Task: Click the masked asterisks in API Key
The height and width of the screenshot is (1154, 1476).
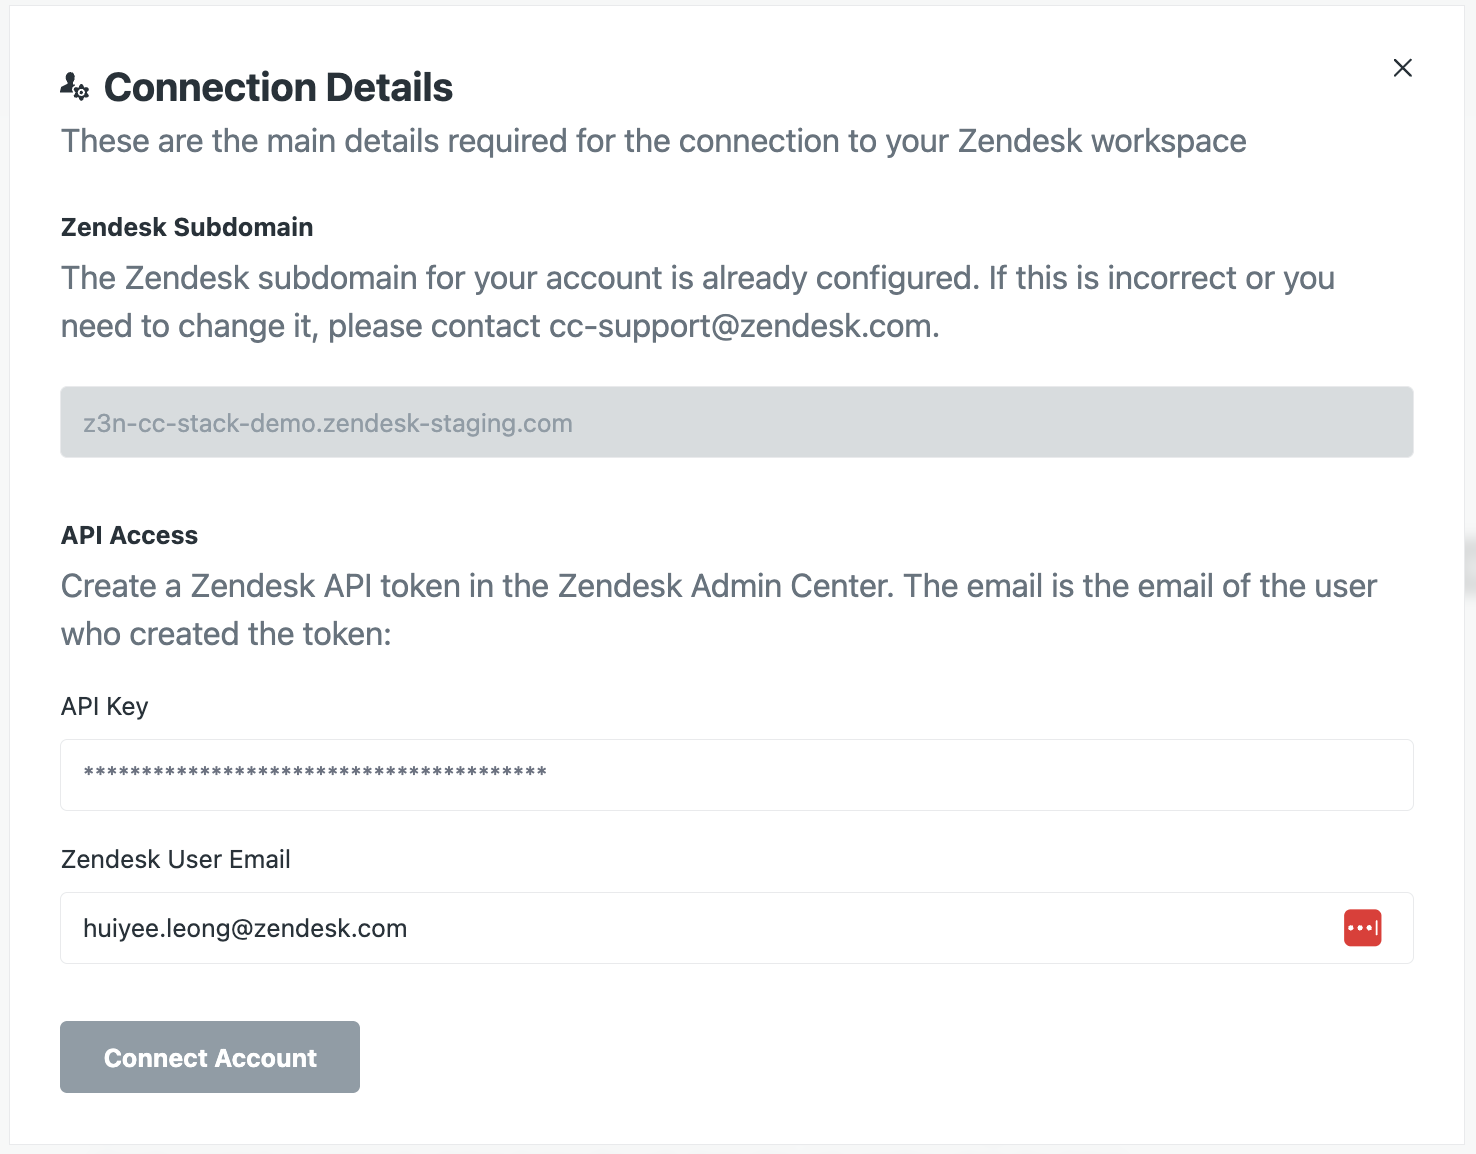Action: [x=315, y=772]
